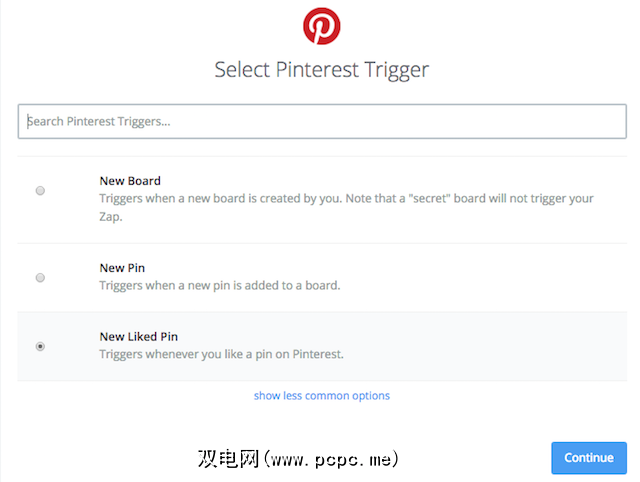
Task: Click the Pinterest logo icon
Action: (322, 26)
